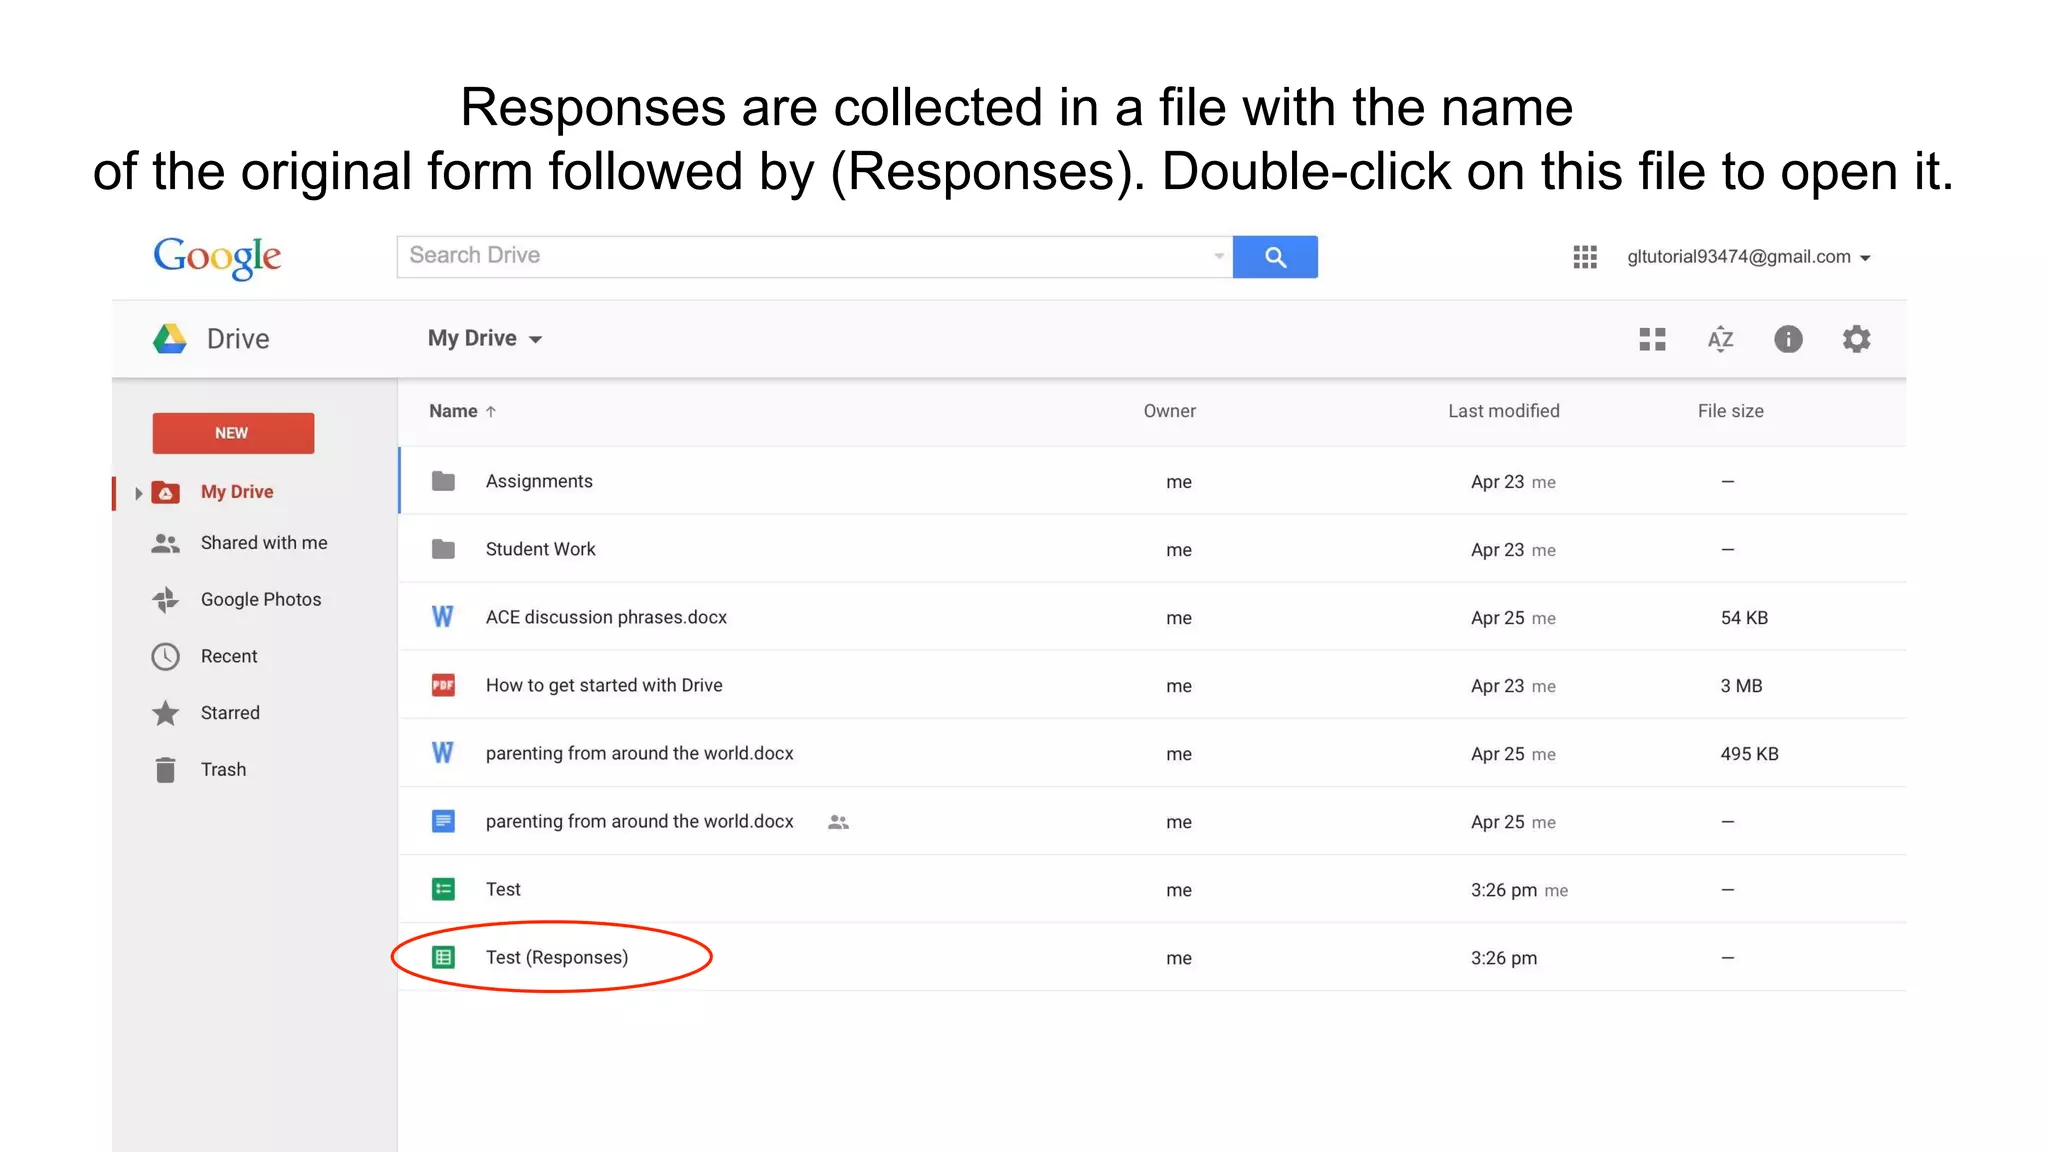Select the Test form file name
The image size is (2048, 1152).
(x=503, y=889)
